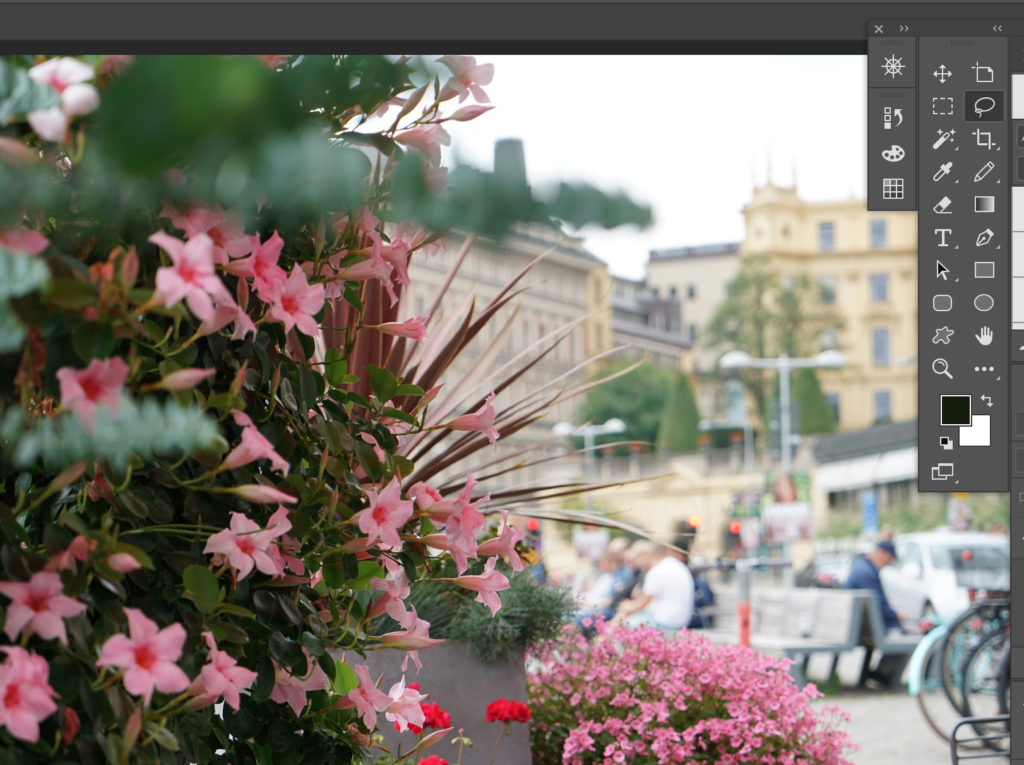
Task: Select the Rectangular Marquee tool
Action: [942, 106]
